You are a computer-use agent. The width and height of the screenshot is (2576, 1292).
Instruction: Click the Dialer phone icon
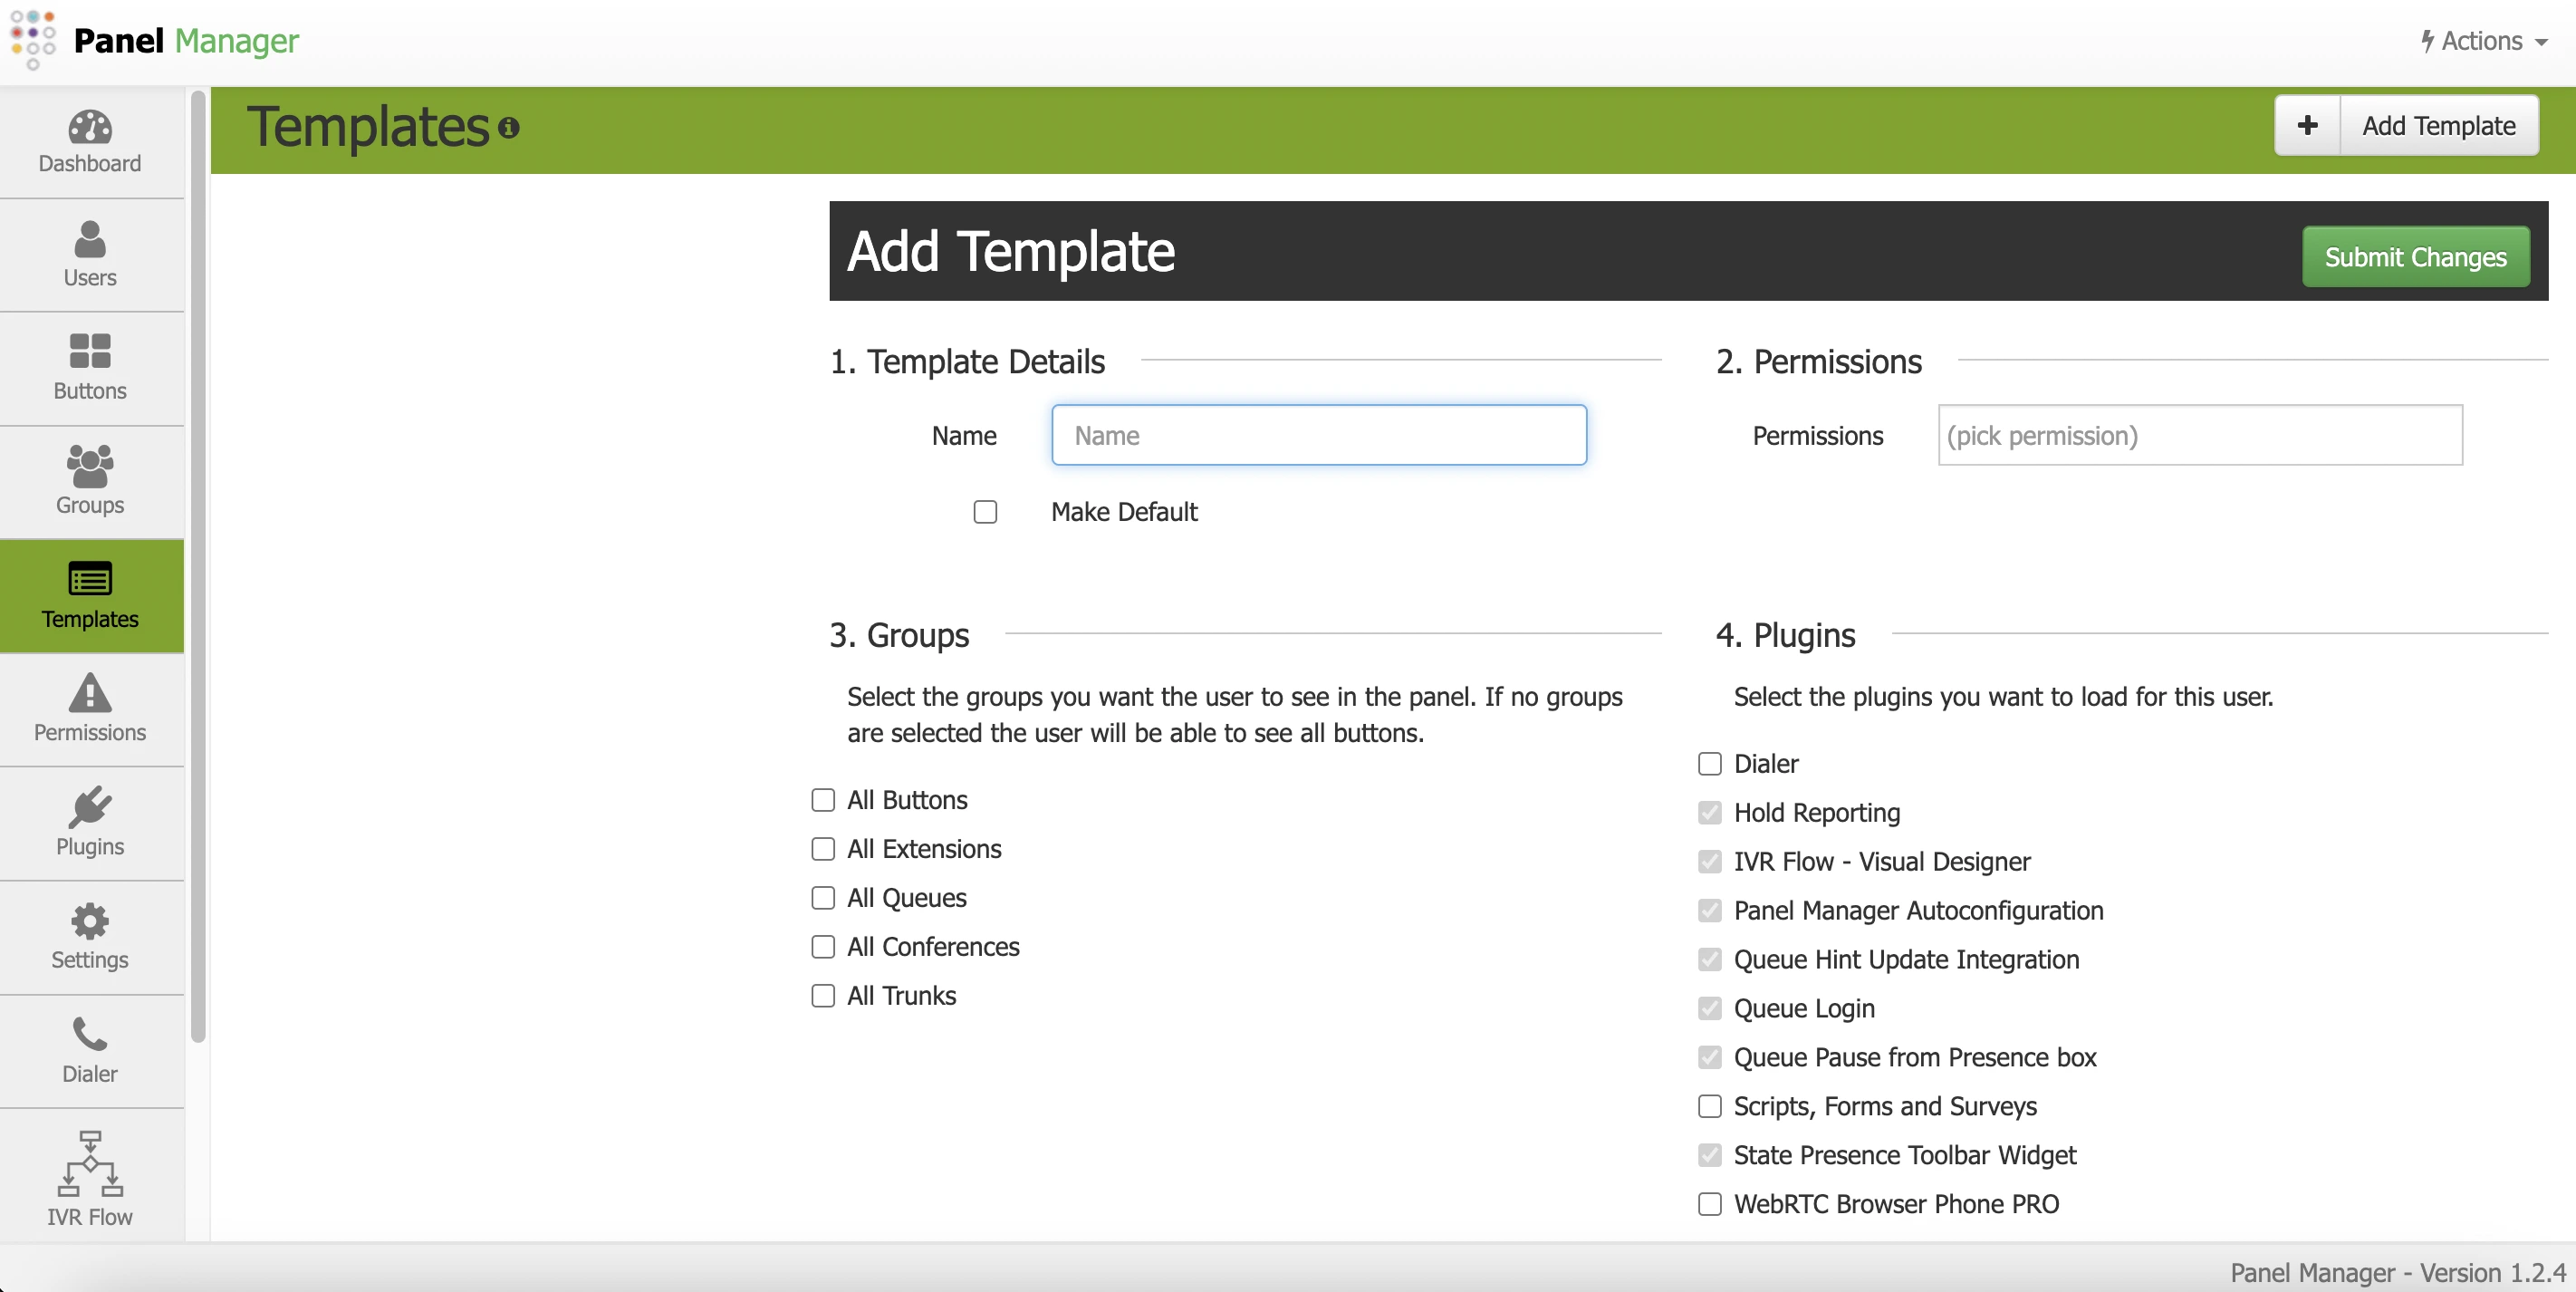pyautogui.click(x=89, y=1045)
